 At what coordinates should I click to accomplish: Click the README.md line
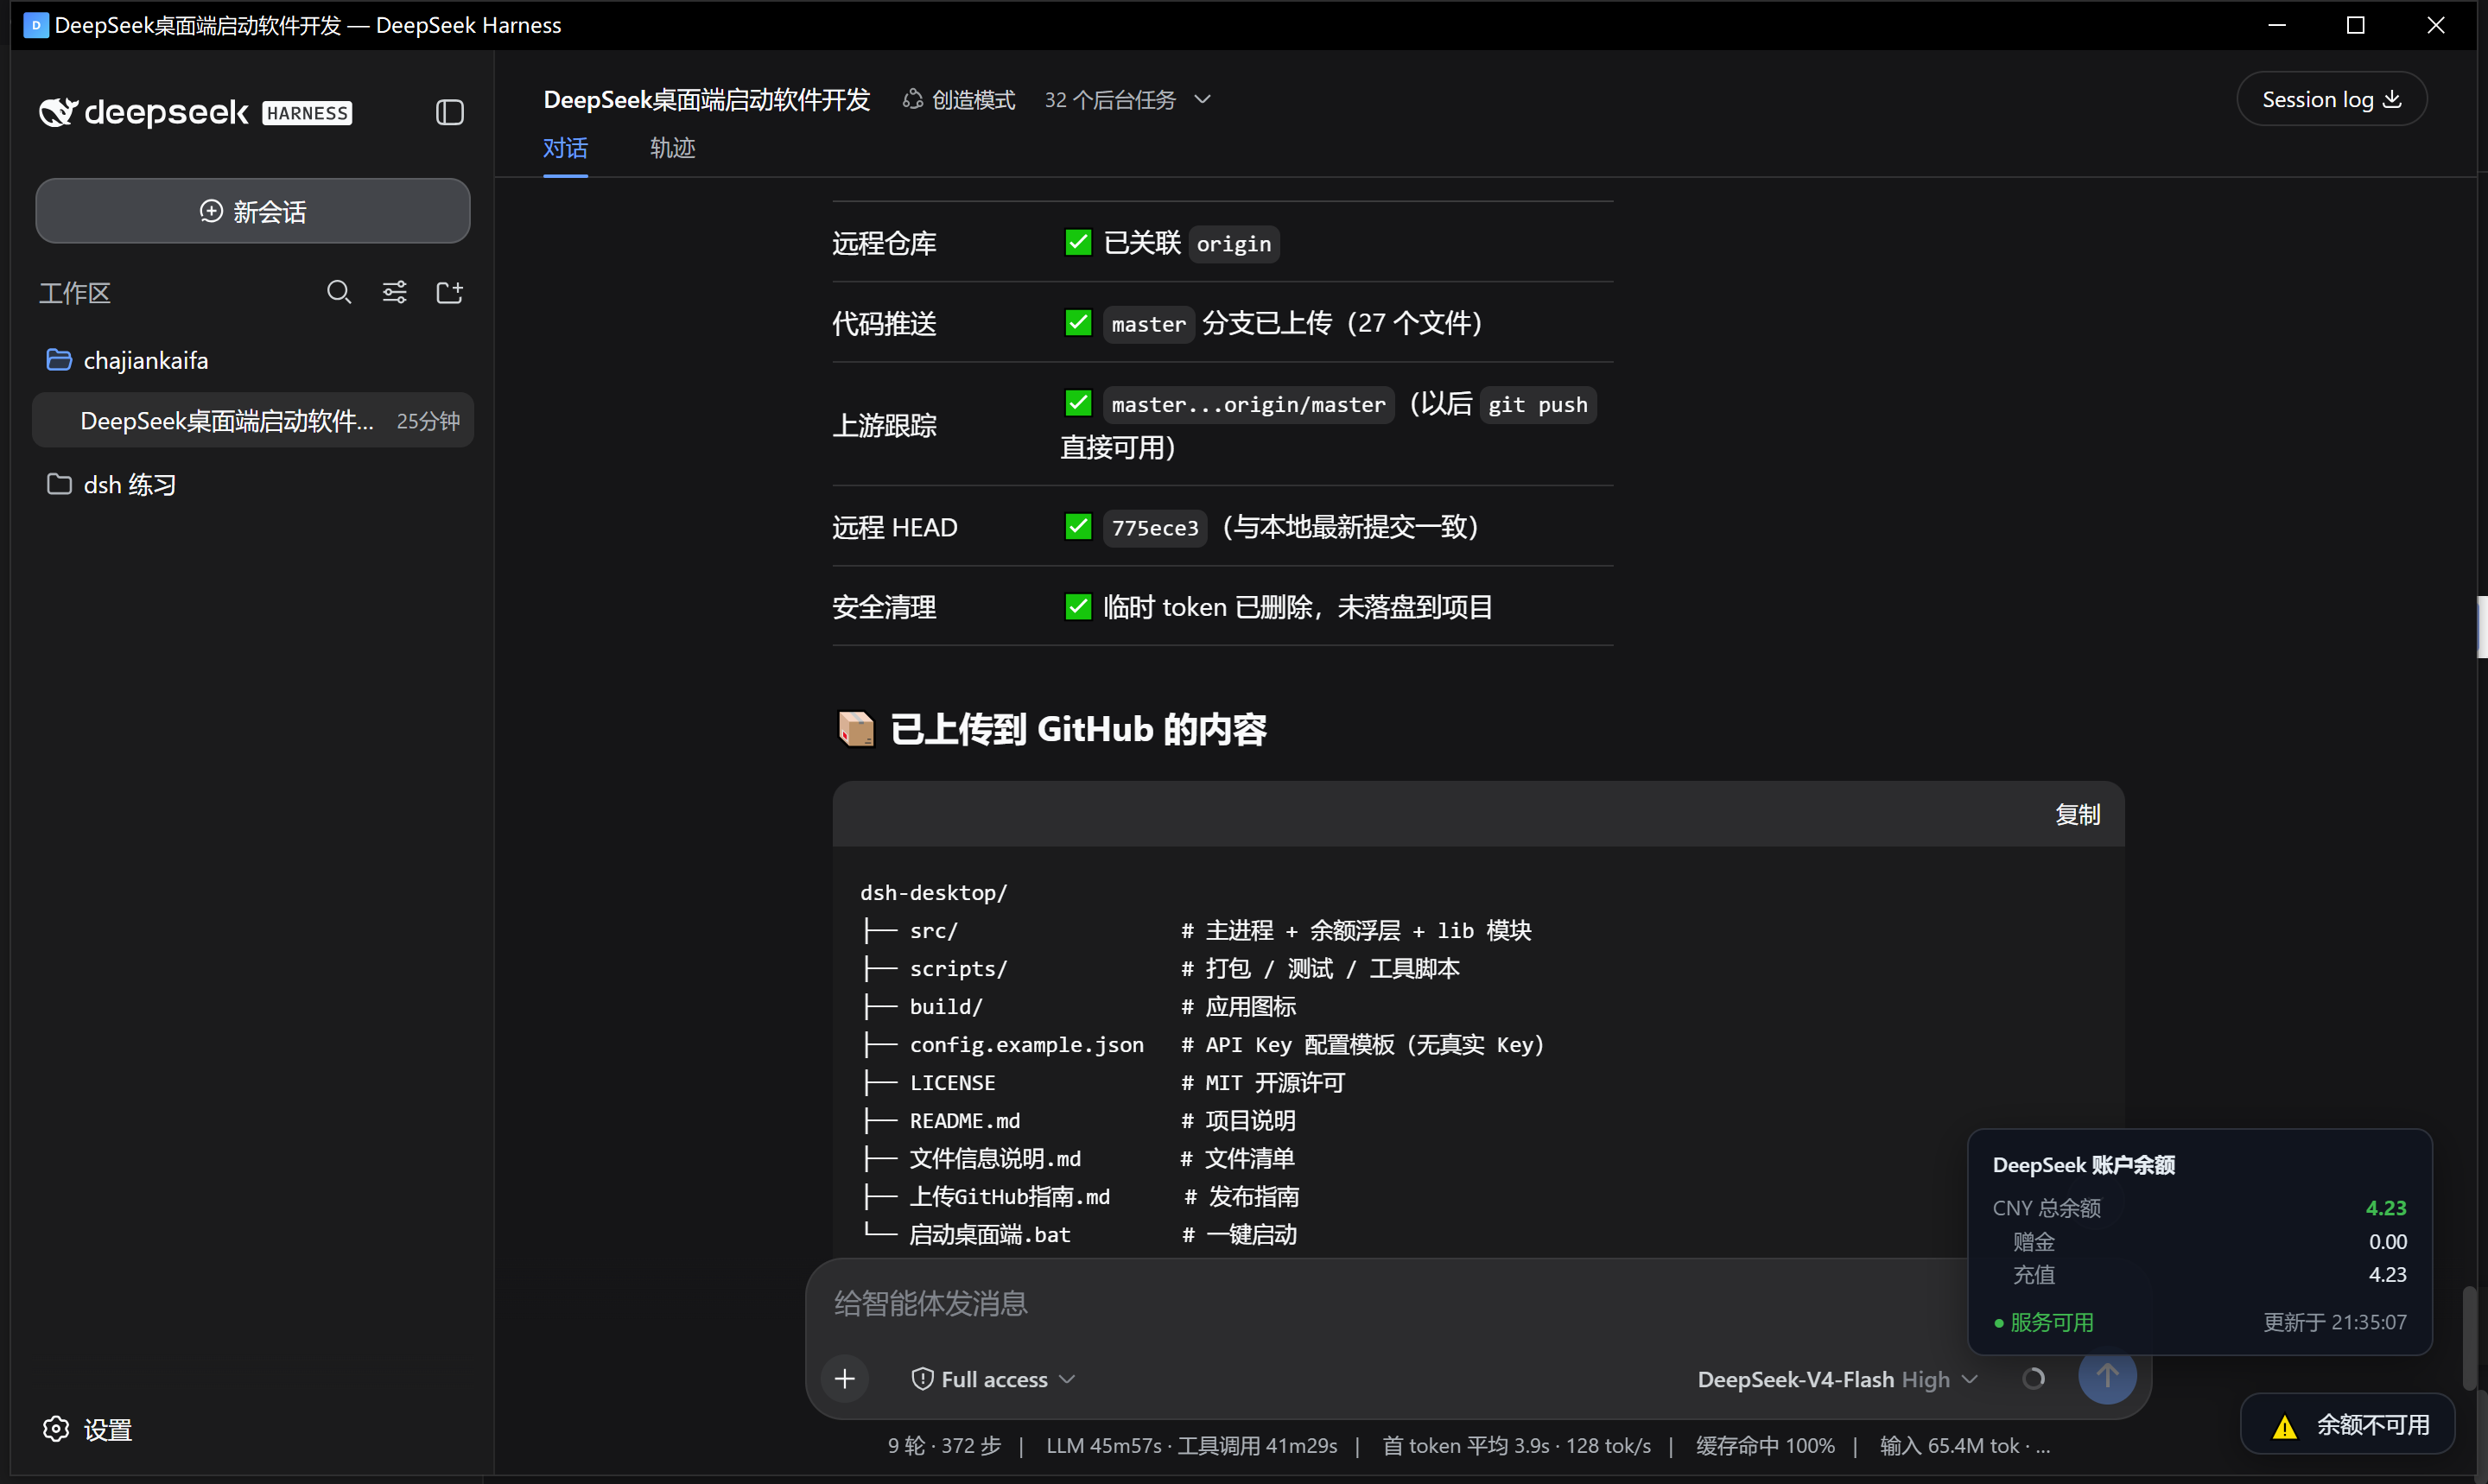click(x=1078, y=1121)
